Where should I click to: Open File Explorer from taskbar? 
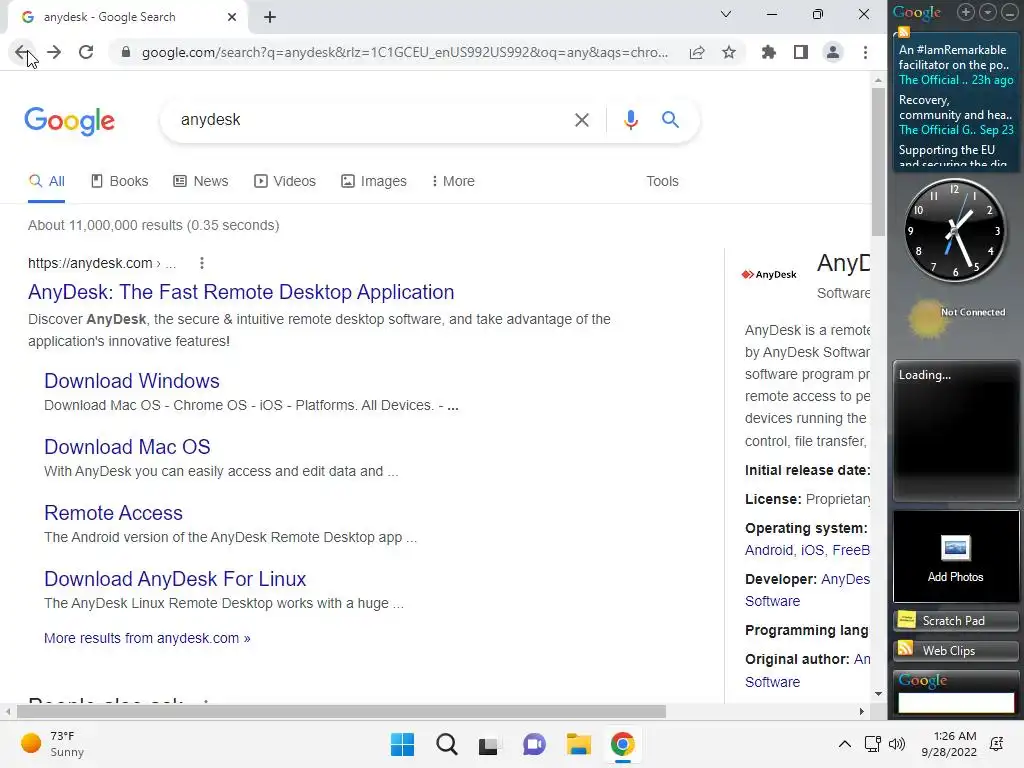[x=579, y=744]
